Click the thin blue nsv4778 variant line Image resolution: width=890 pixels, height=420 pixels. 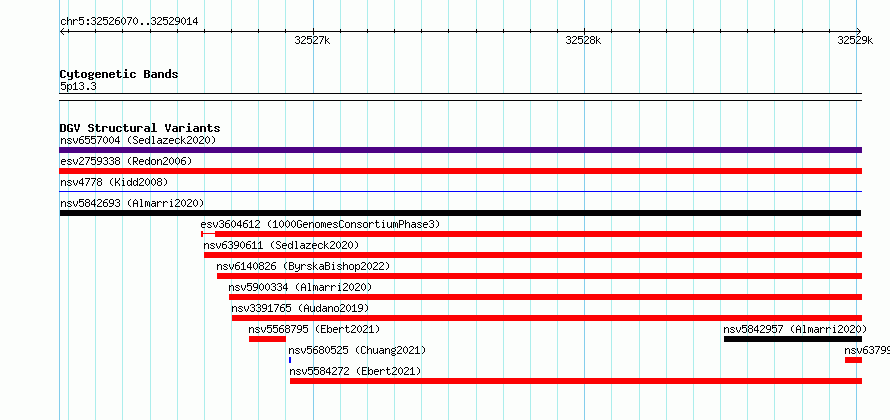point(460,192)
